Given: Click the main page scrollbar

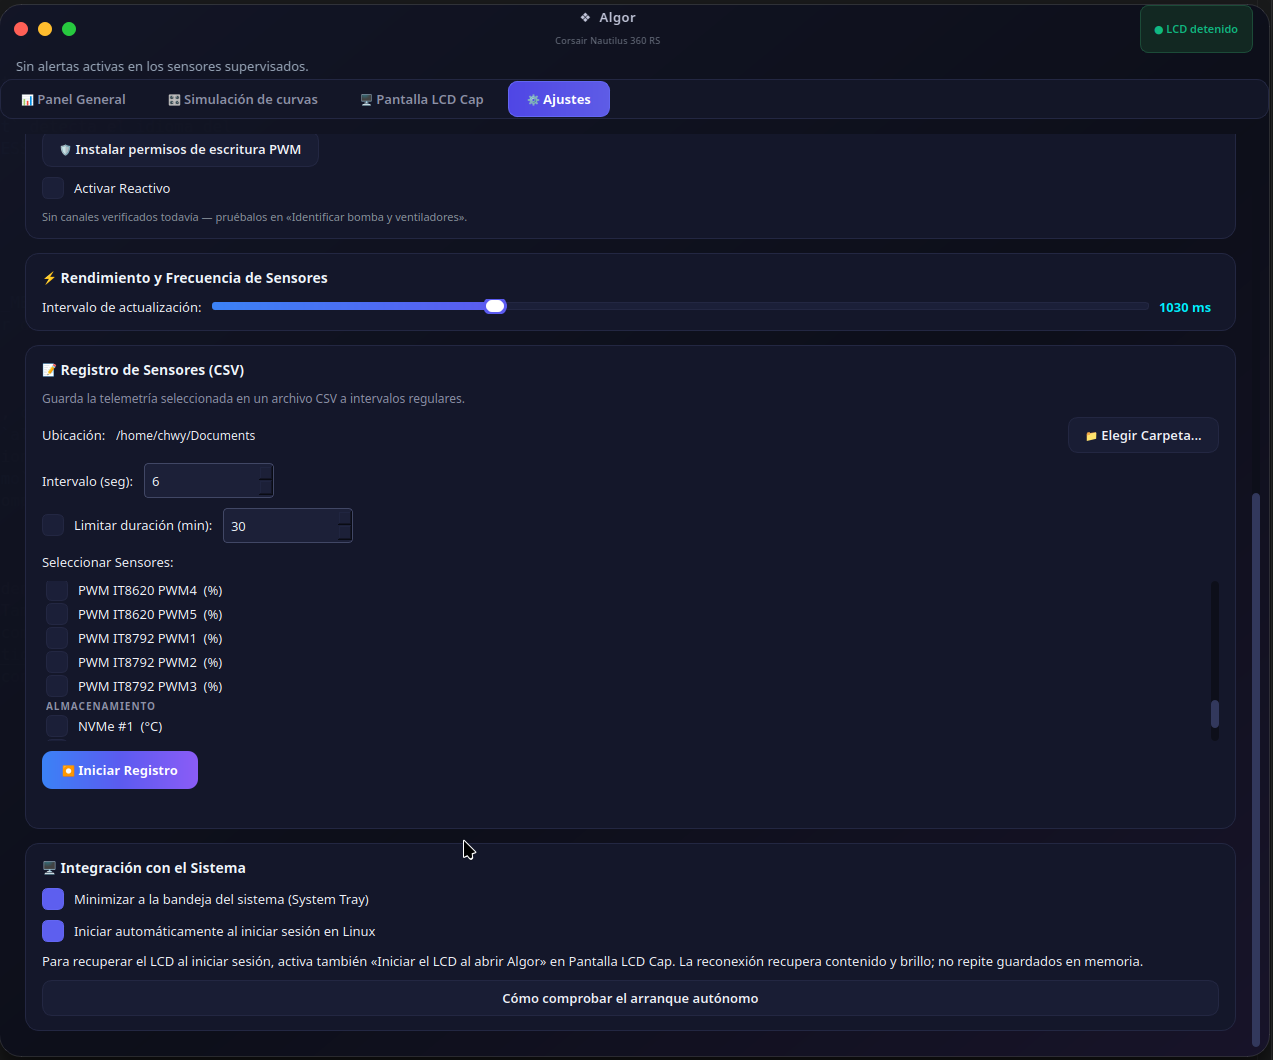Looking at the screenshot, I should 1256,770.
